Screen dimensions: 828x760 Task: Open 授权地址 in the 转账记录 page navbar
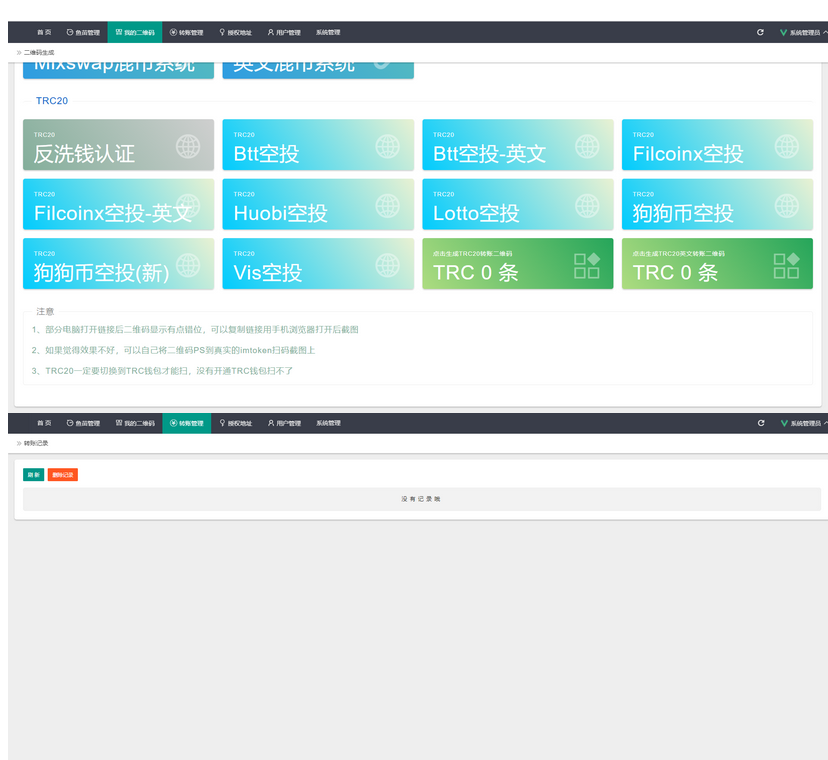tap(236, 423)
